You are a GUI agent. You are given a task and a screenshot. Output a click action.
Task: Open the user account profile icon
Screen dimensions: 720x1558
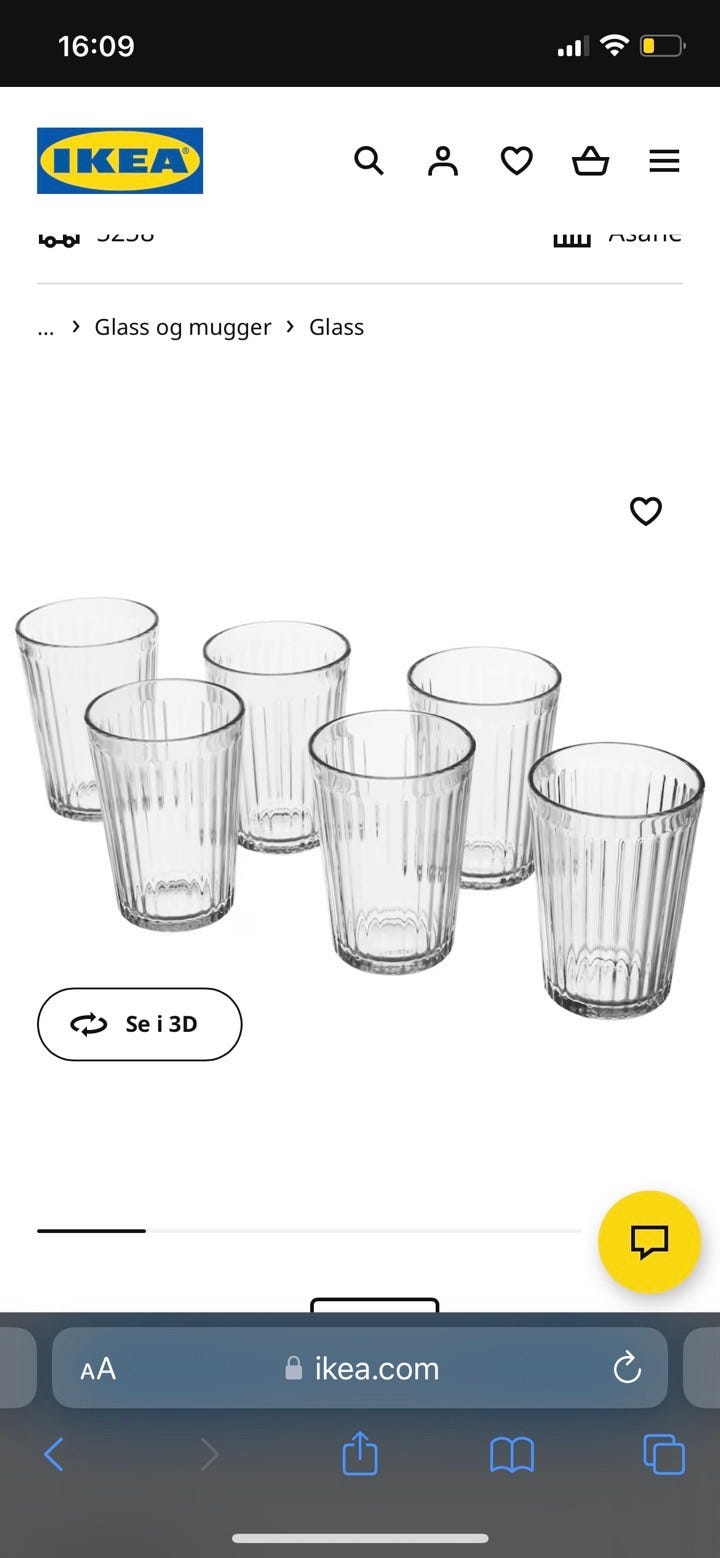442,161
